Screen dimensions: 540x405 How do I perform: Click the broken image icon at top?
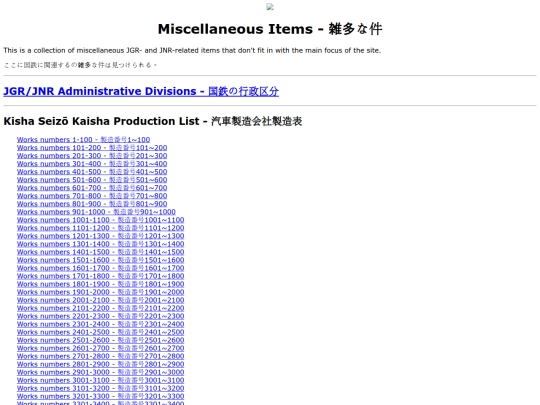coord(270,7)
